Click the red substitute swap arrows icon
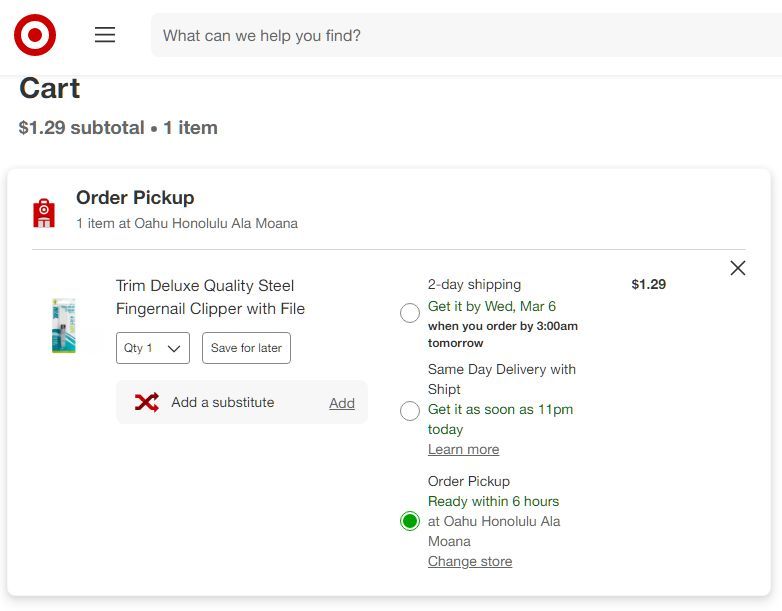This screenshot has width=782, height=611. (x=147, y=402)
